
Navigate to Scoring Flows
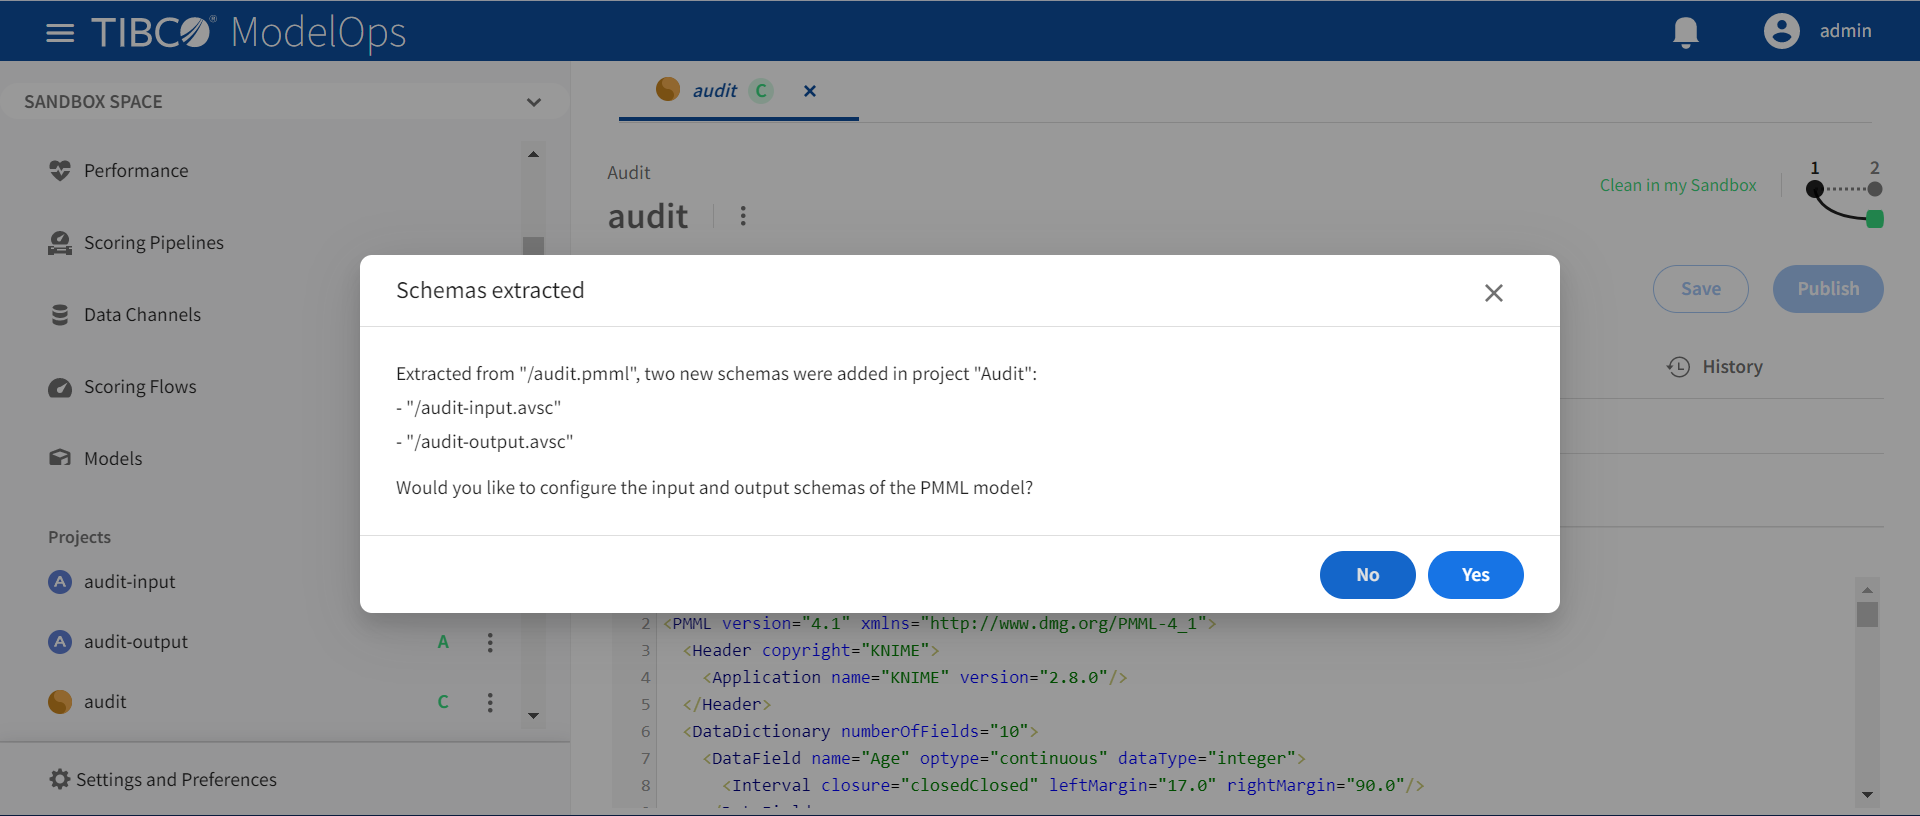pyautogui.click(x=140, y=387)
